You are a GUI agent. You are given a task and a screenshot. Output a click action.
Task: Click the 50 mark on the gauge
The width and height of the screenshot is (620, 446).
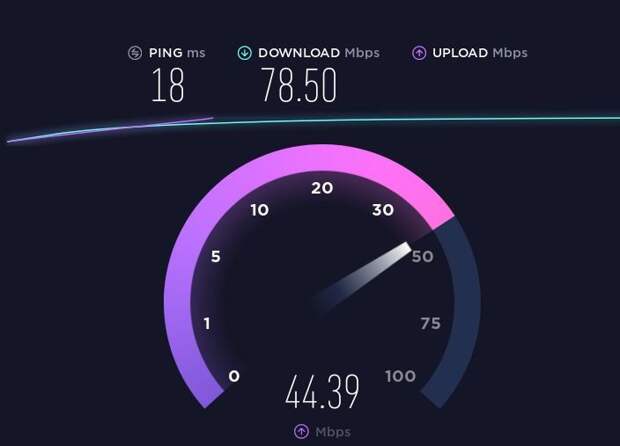[423, 257]
